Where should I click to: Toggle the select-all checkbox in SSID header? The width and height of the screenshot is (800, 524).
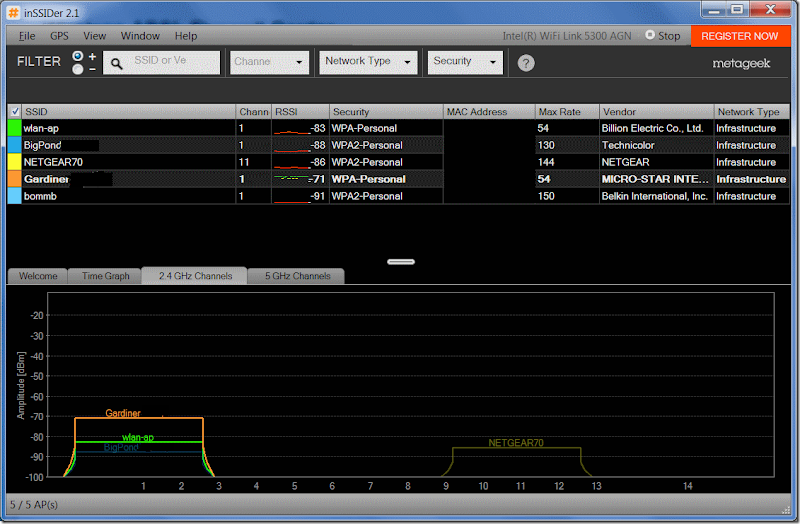(x=15, y=111)
